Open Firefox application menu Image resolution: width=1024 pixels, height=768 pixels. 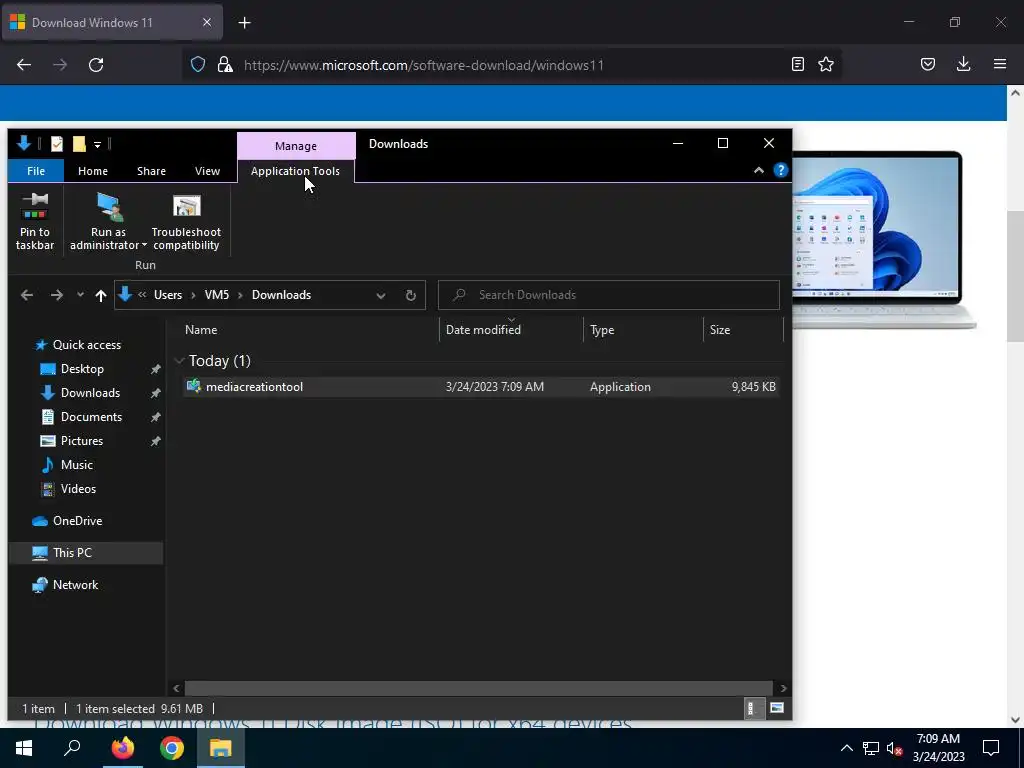point(1000,64)
